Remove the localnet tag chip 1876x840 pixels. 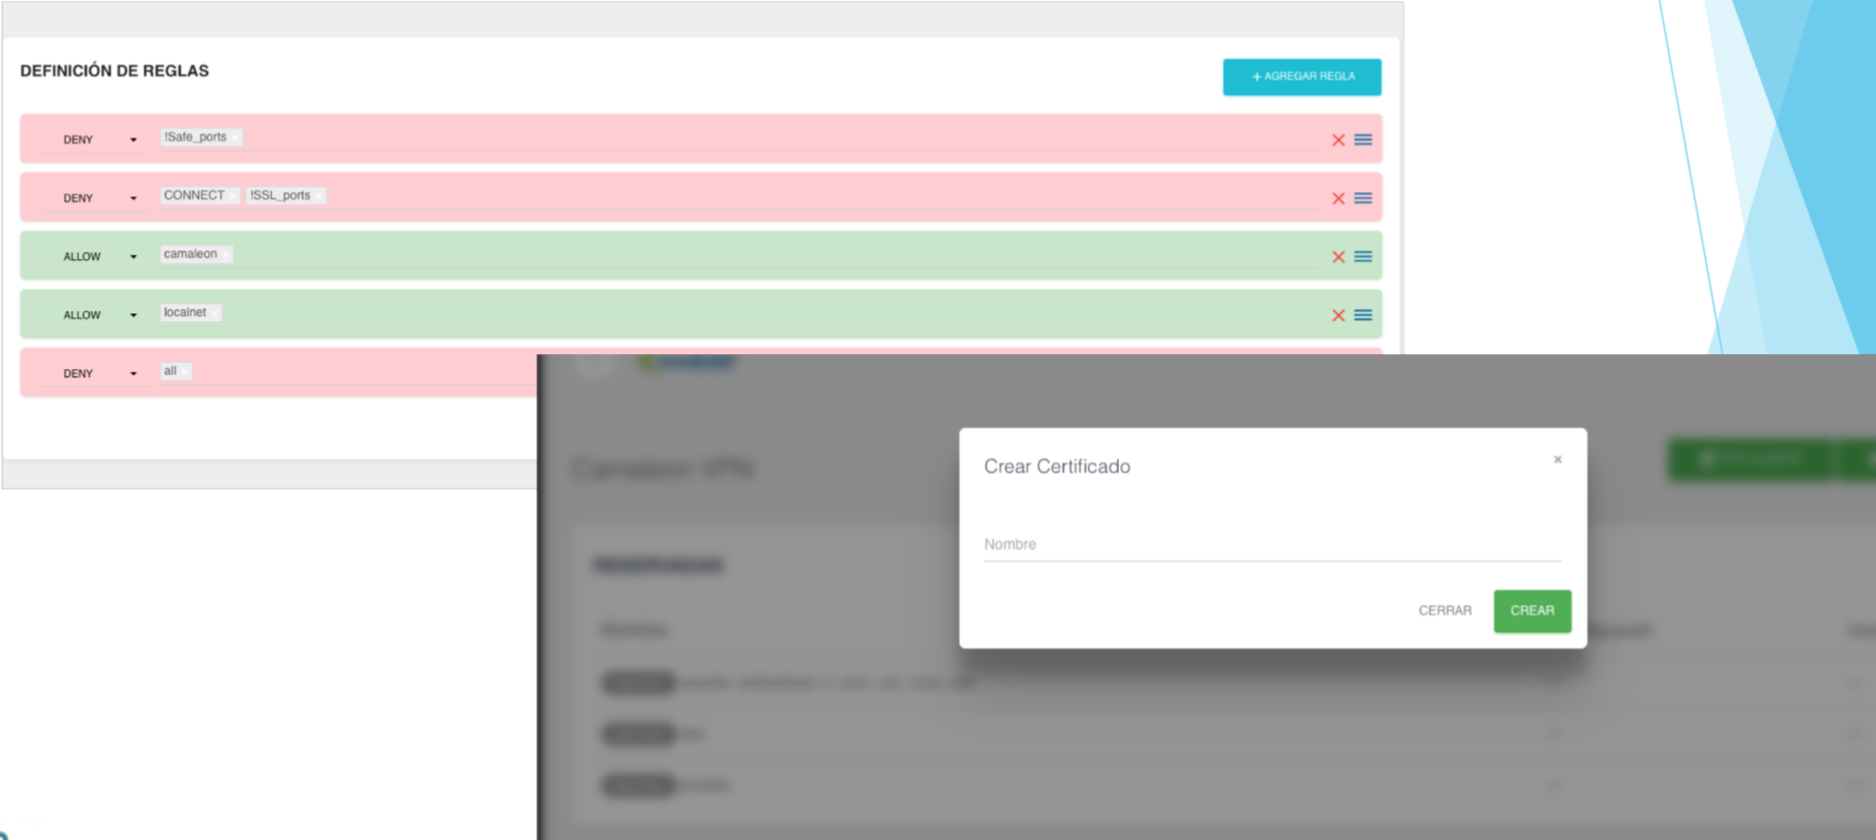215,313
